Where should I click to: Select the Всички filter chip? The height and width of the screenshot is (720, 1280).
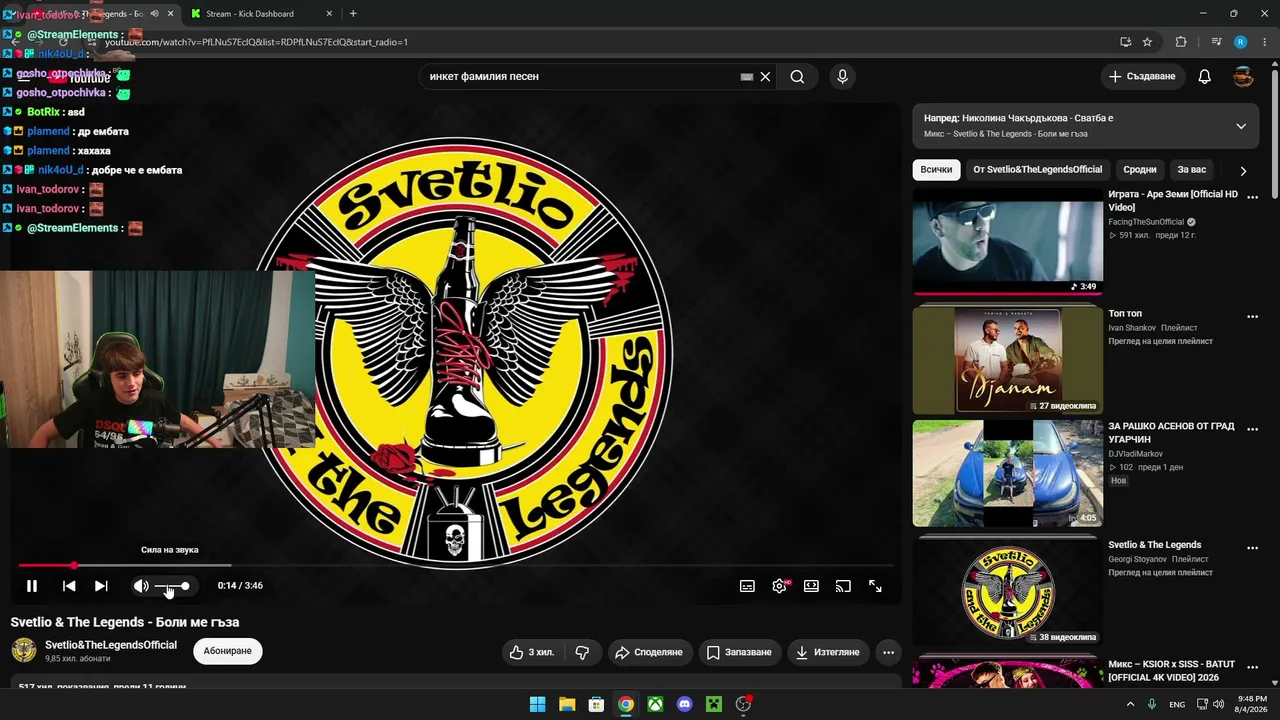click(936, 170)
